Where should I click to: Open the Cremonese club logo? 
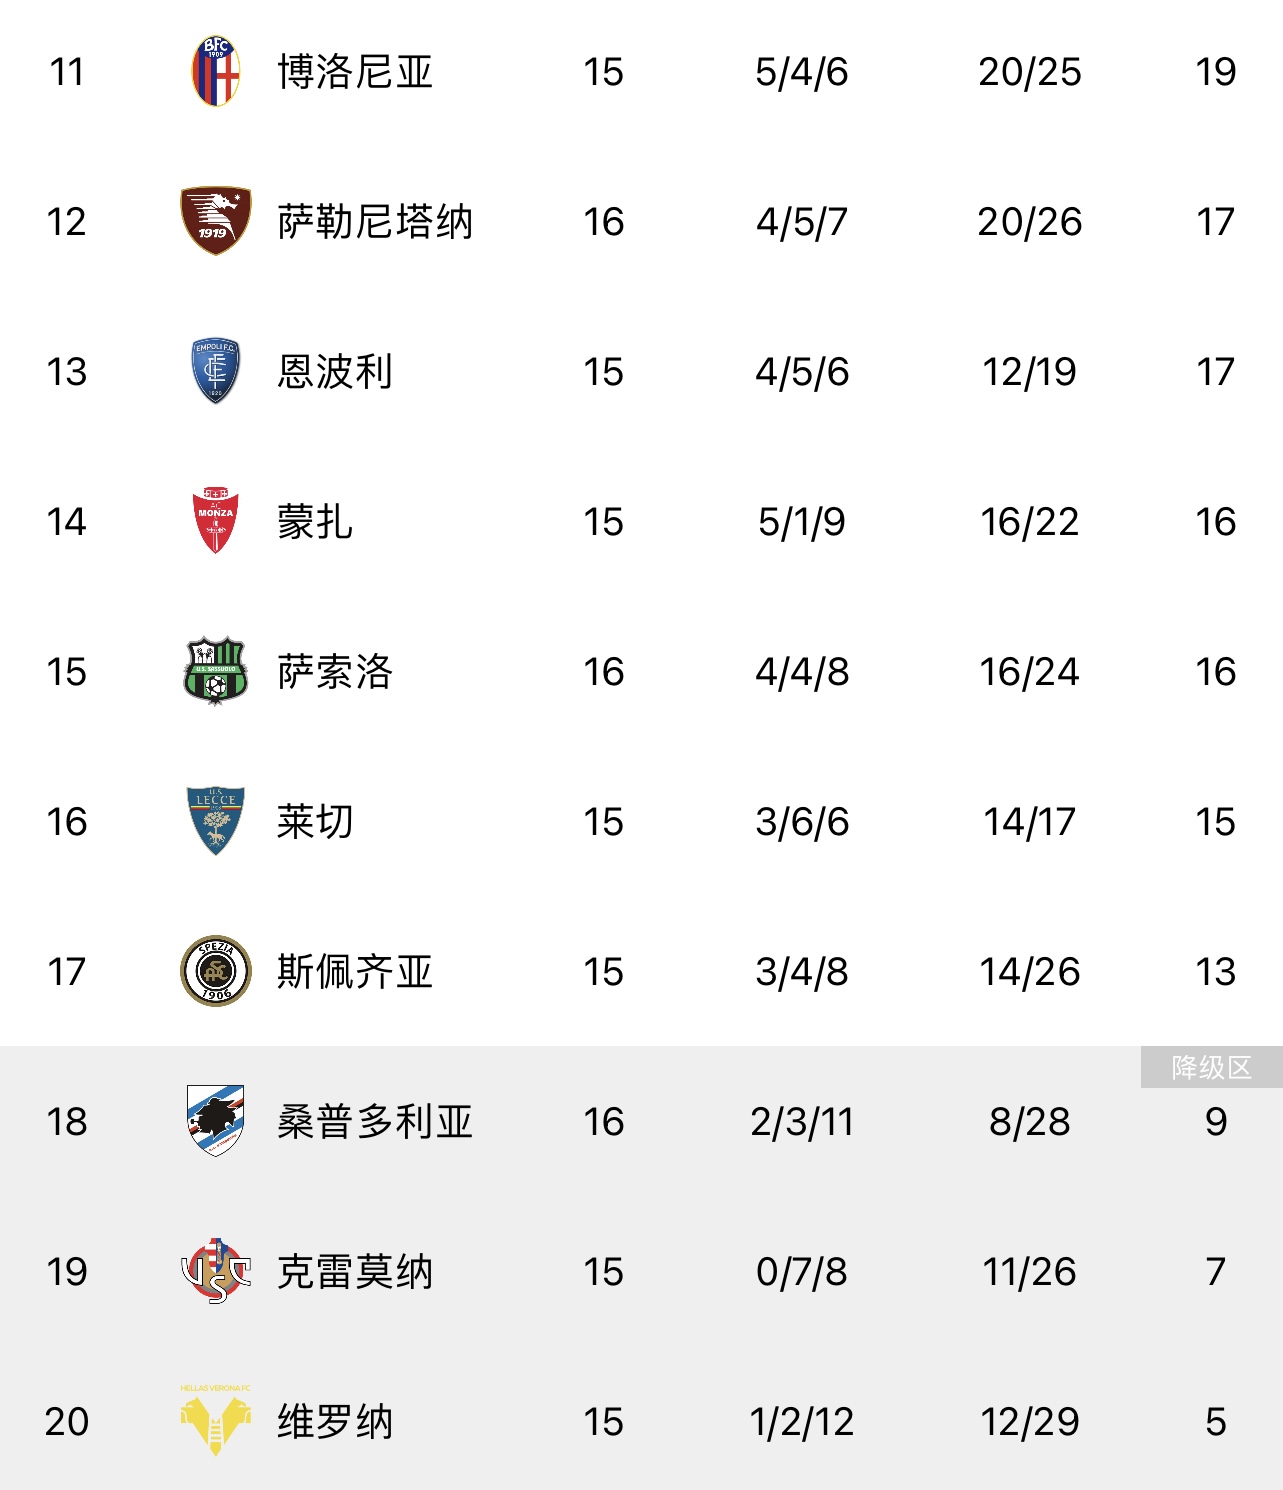(215, 1271)
